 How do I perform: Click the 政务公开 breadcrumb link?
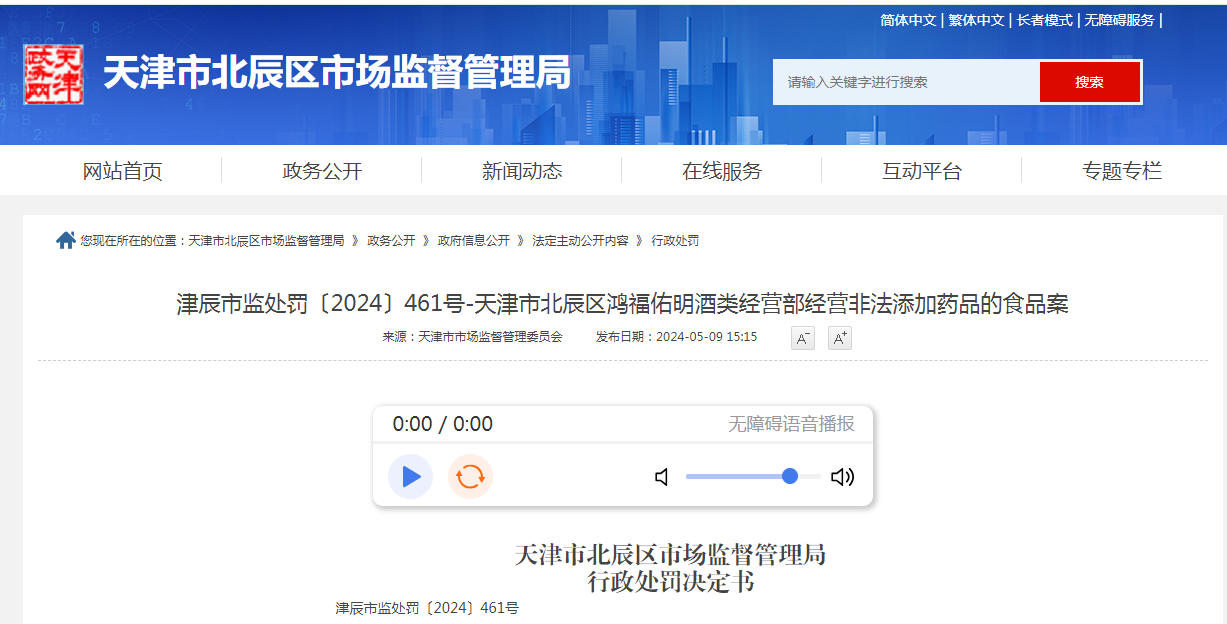click(391, 241)
